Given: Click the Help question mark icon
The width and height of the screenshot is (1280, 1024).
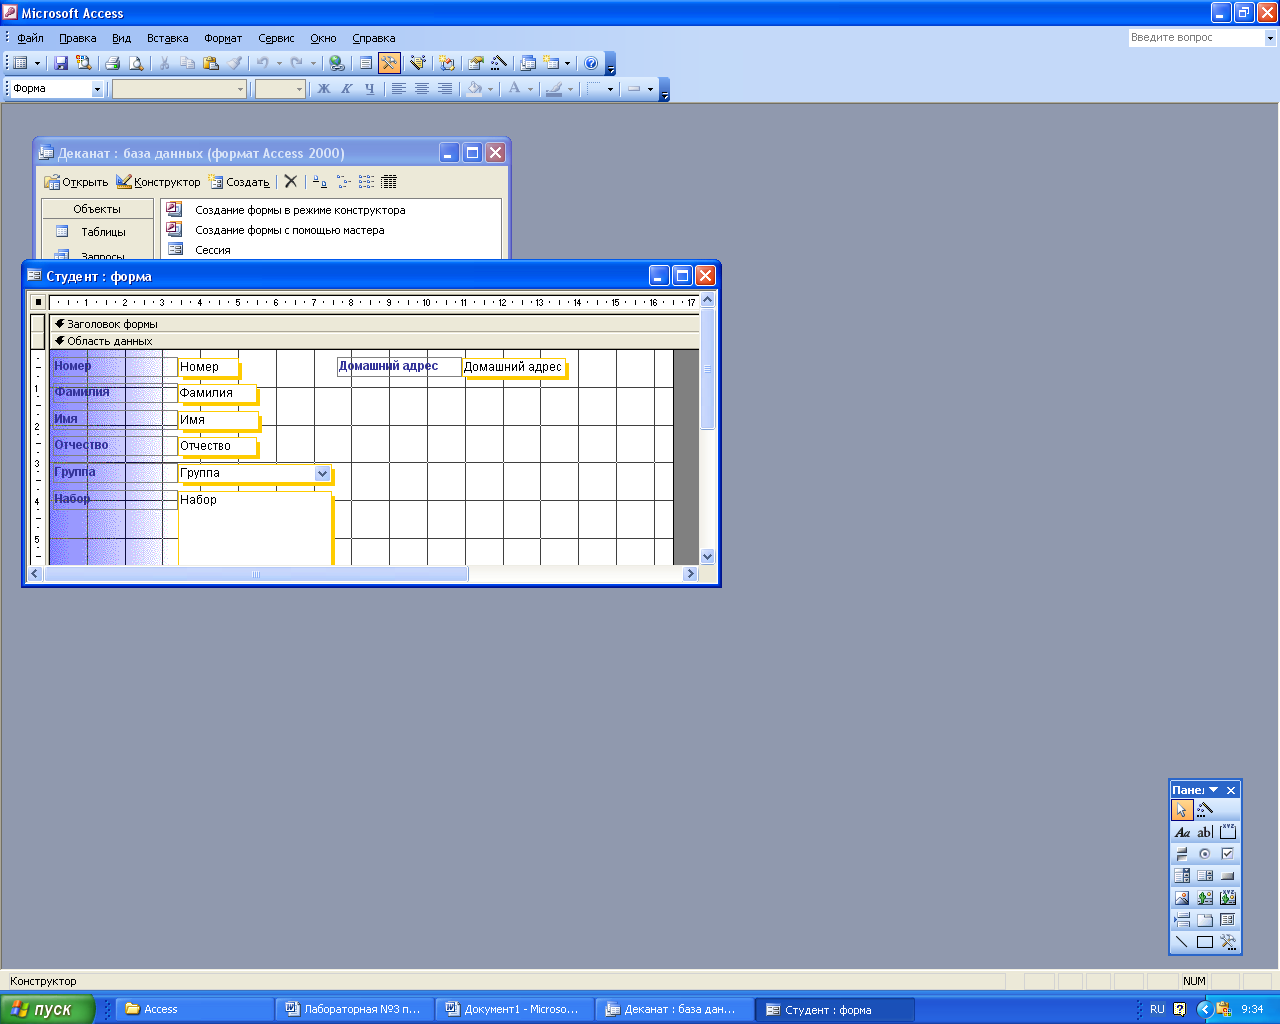Looking at the screenshot, I should 591,63.
